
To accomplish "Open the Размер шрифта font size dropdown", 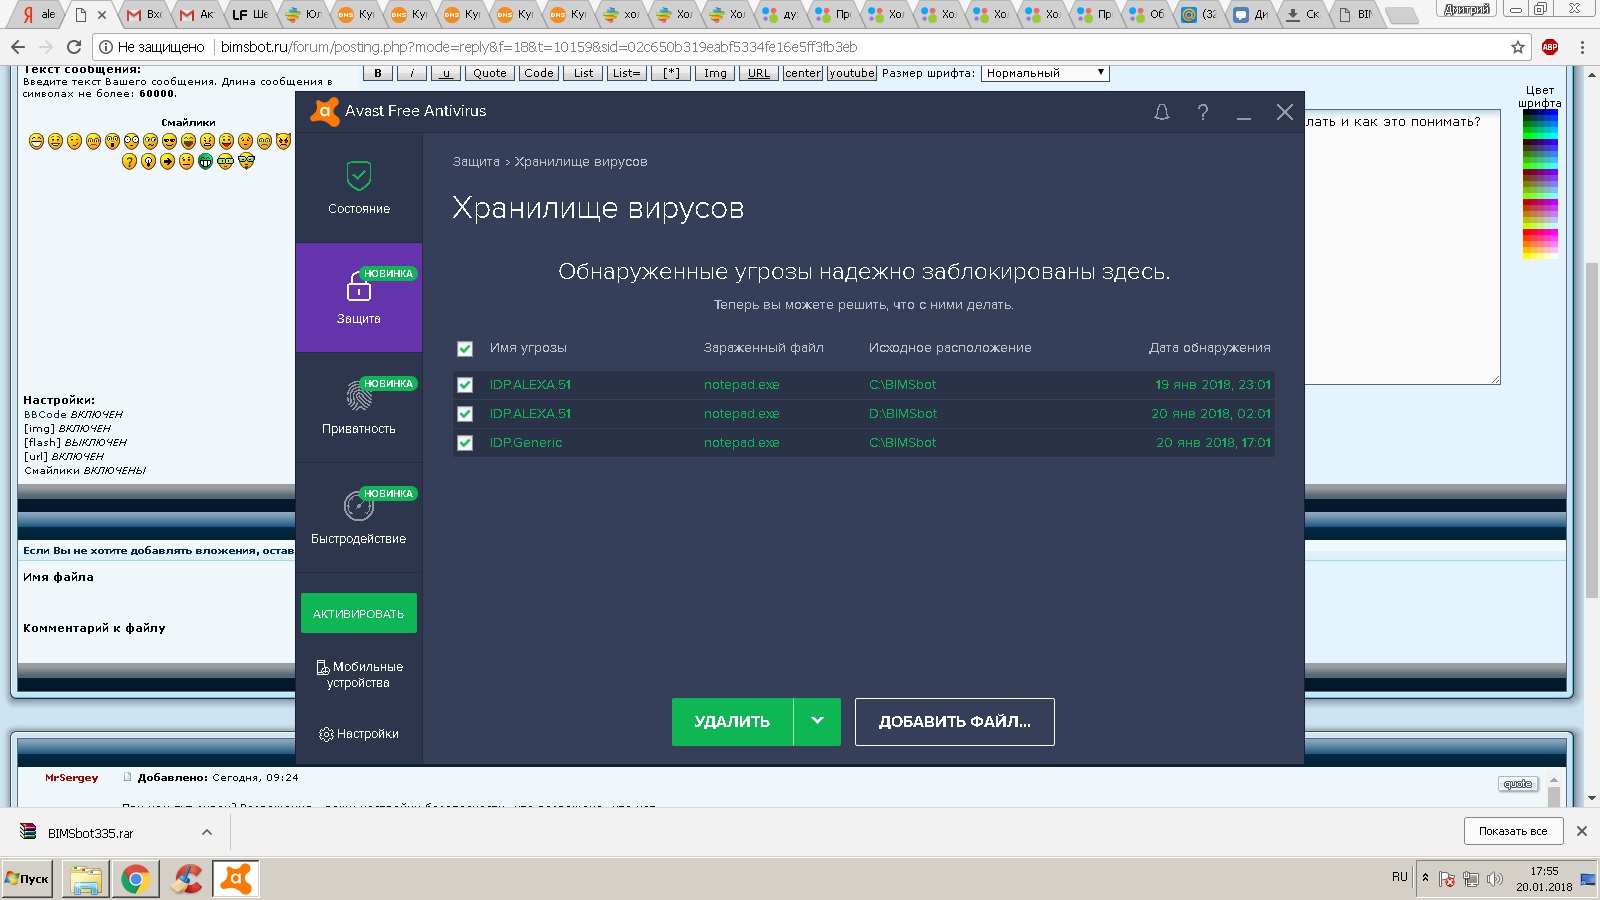I will 1045,73.
